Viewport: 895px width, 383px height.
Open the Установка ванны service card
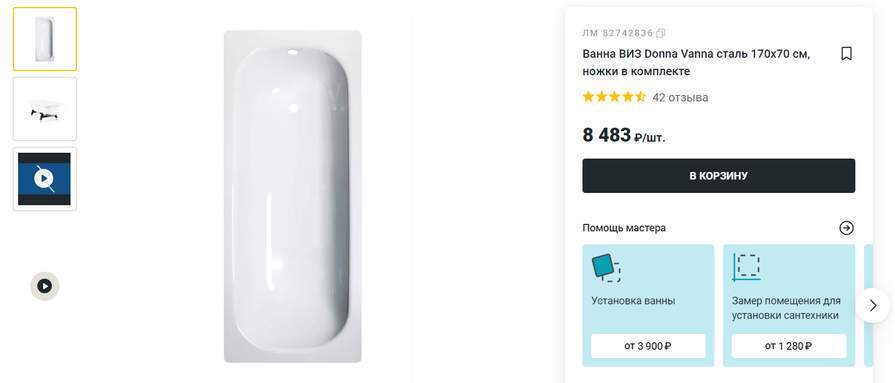[x=648, y=305]
